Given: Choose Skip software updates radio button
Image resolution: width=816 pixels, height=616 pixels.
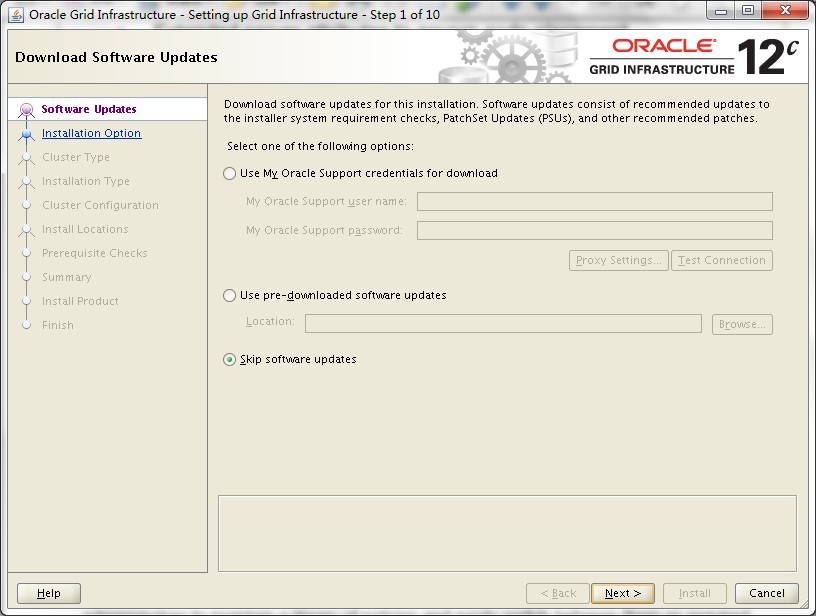Looking at the screenshot, I should coord(230,360).
